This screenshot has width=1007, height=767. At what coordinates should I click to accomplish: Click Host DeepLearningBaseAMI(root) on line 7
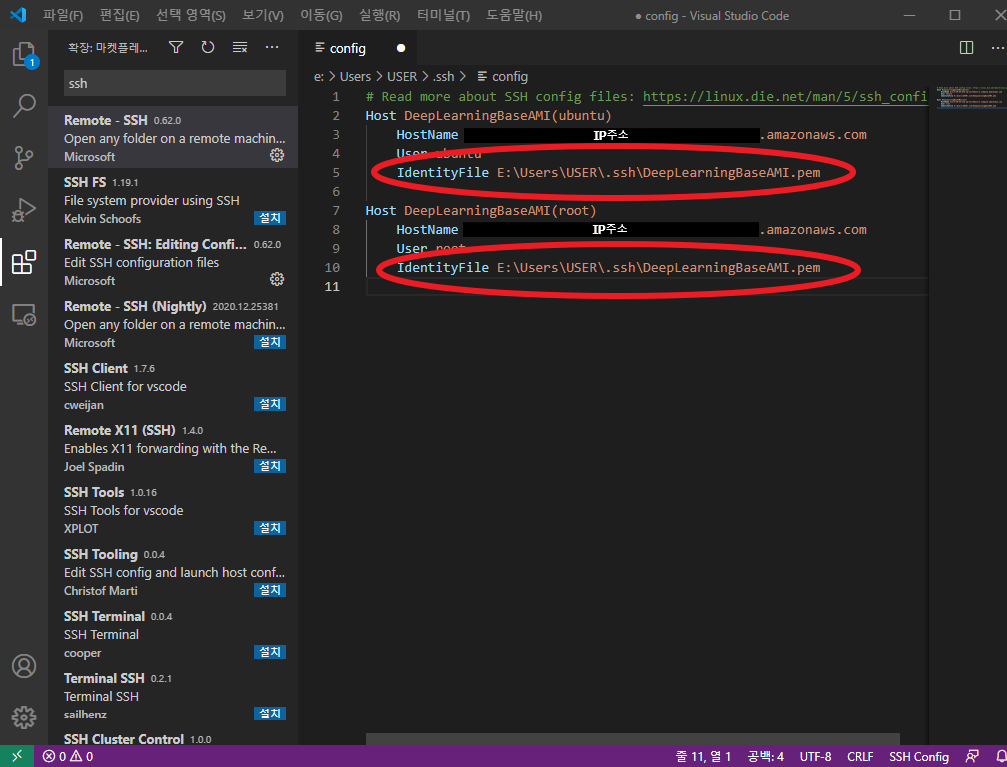(481, 210)
